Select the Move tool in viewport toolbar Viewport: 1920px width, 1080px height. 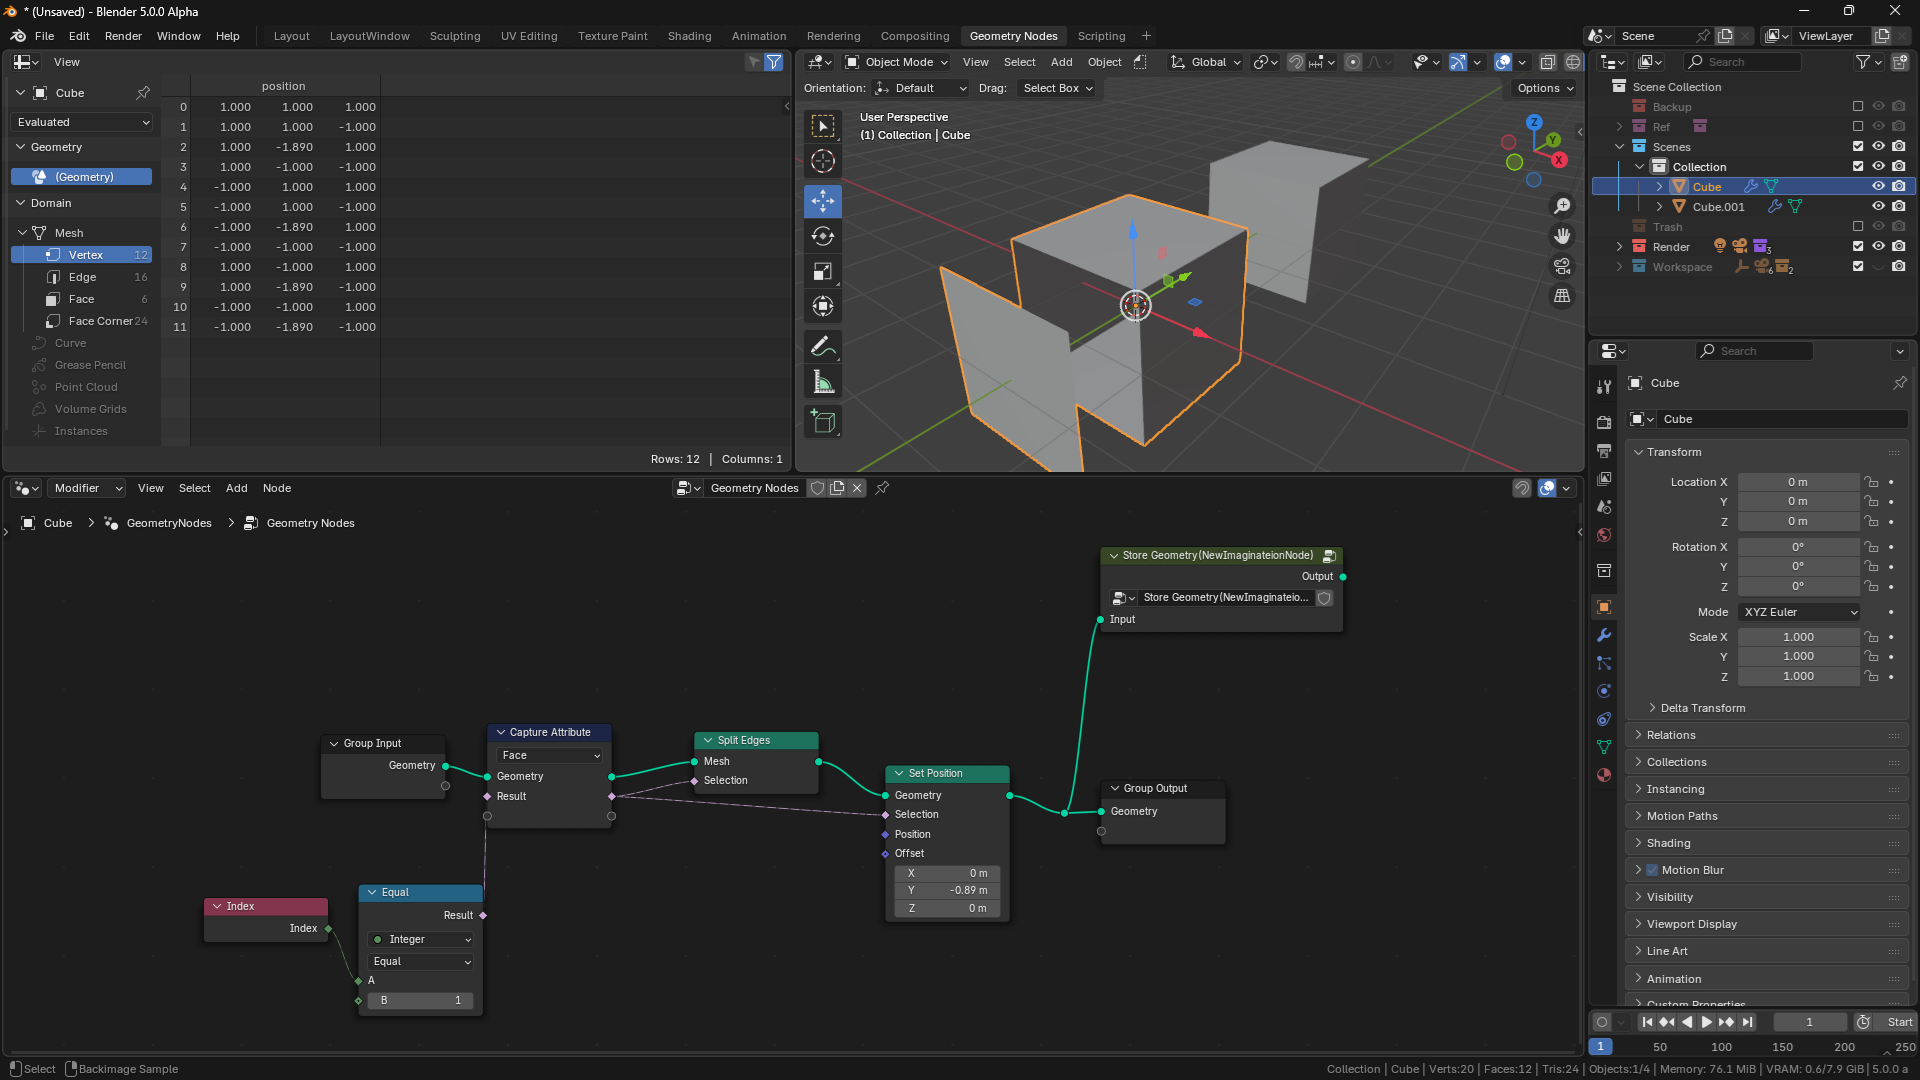point(823,201)
